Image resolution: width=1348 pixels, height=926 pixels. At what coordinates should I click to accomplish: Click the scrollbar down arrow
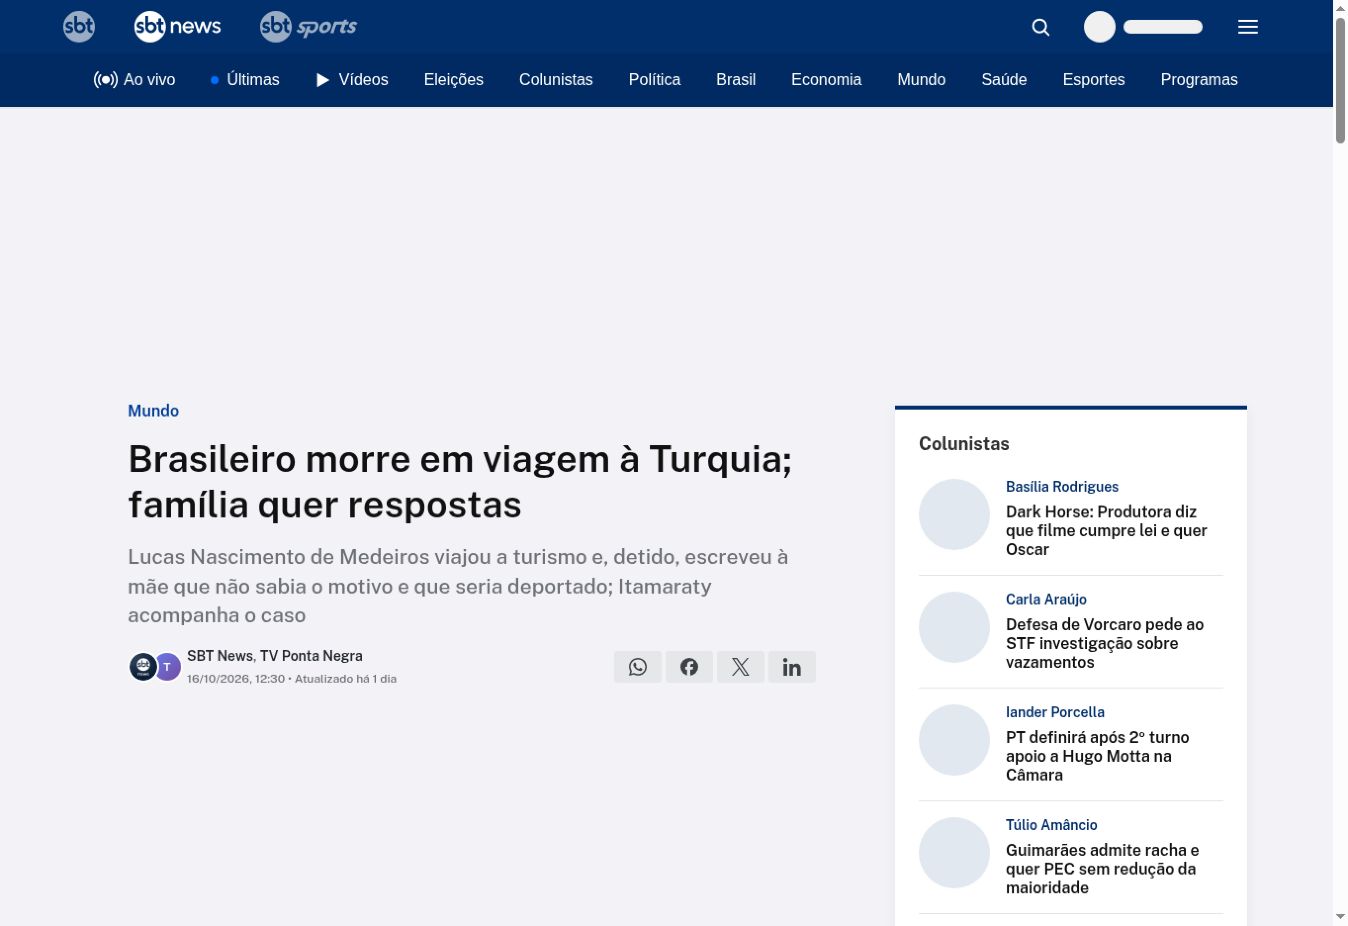pyautogui.click(x=1340, y=916)
